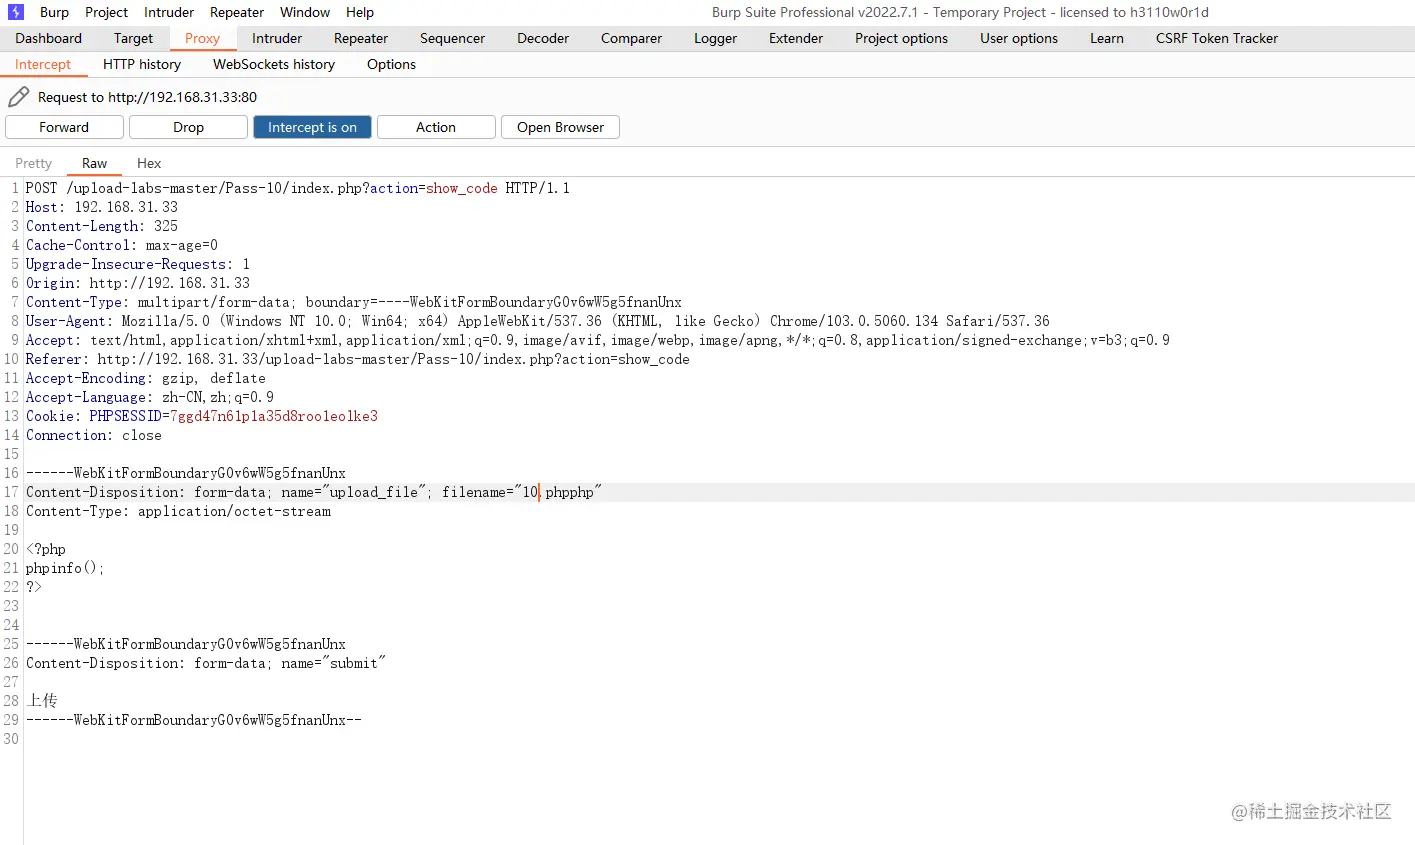Switch to the Pretty message view

(x=33, y=163)
